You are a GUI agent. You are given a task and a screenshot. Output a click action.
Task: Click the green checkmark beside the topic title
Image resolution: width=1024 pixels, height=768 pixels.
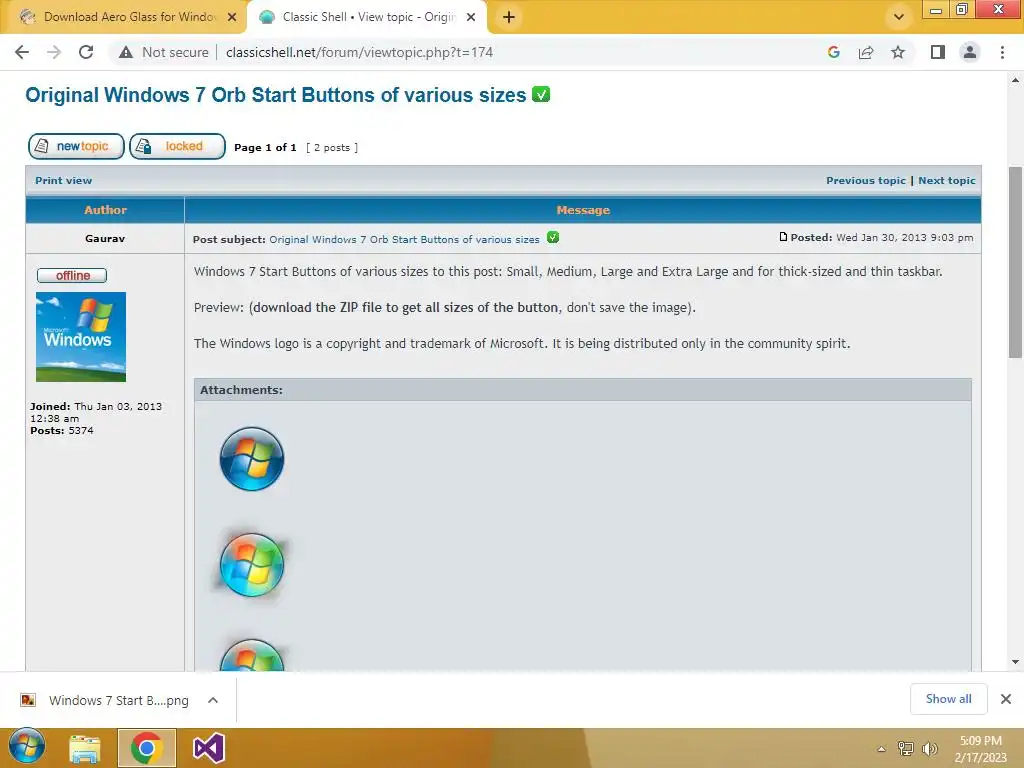coord(541,95)
